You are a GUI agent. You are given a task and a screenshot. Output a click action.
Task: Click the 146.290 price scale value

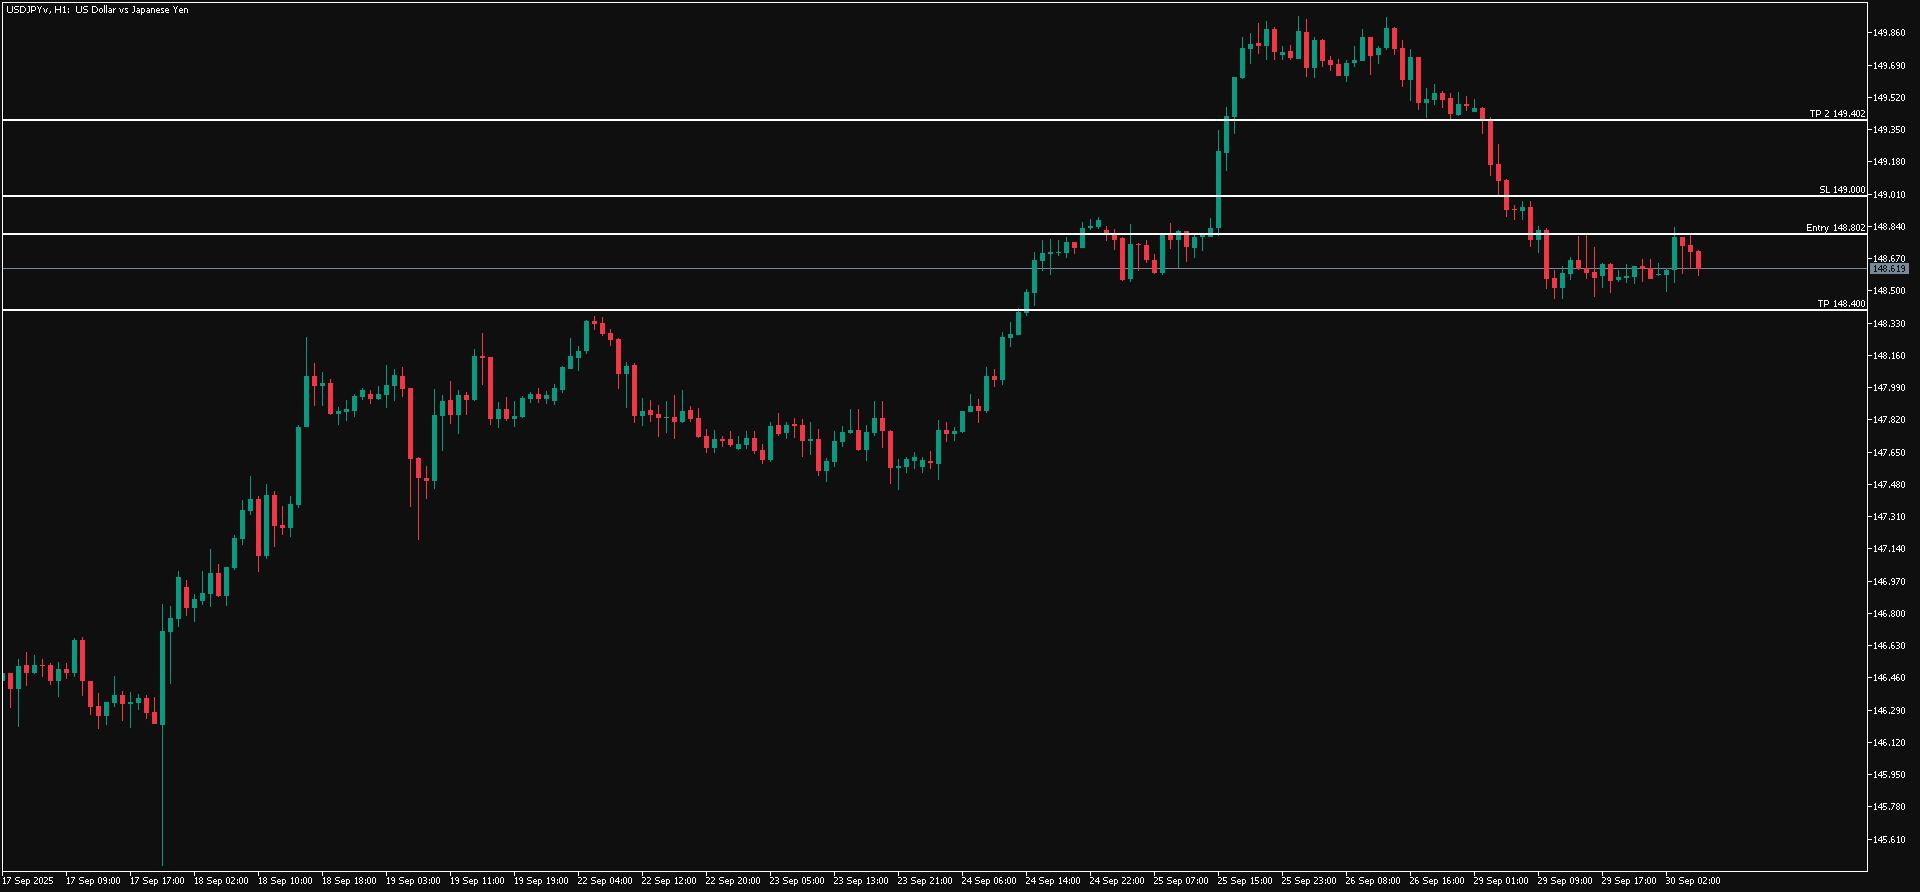1888,711
